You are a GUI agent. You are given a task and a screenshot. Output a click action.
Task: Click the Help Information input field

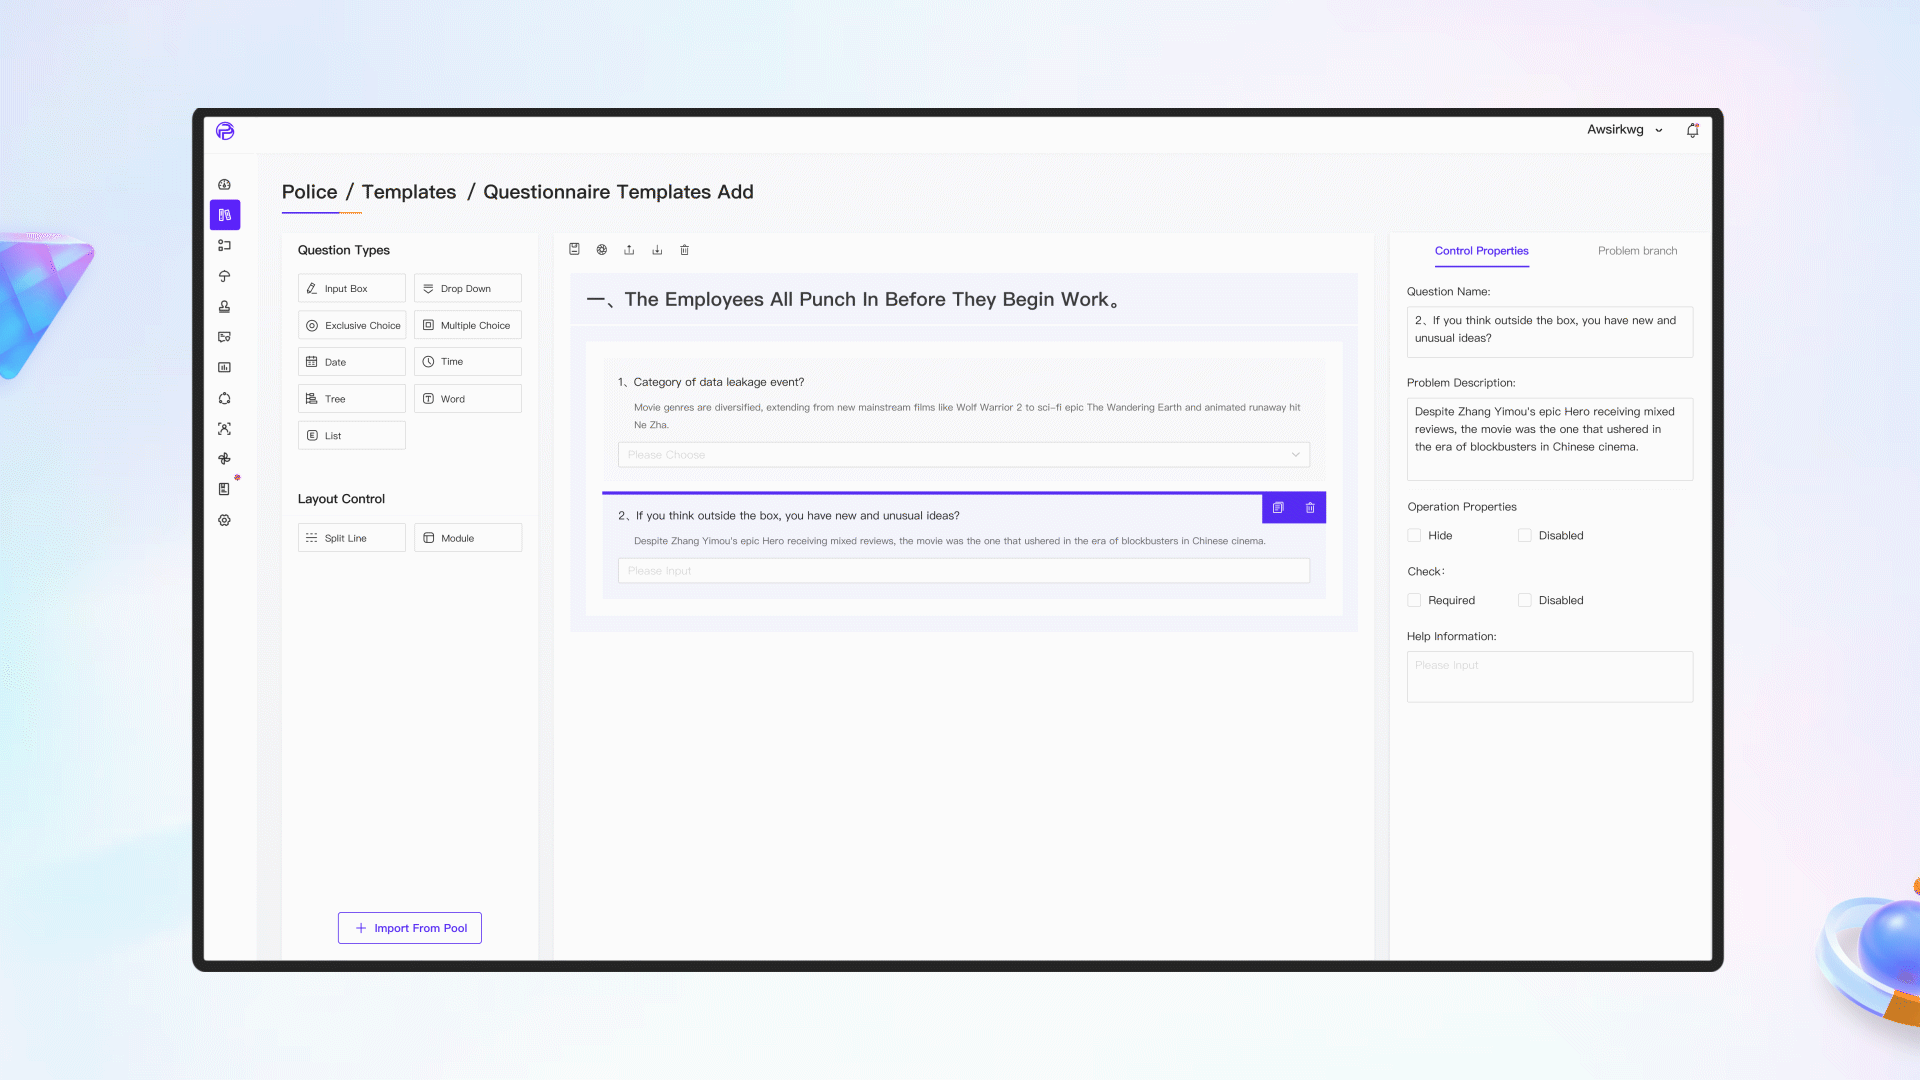coord(1549,677)
